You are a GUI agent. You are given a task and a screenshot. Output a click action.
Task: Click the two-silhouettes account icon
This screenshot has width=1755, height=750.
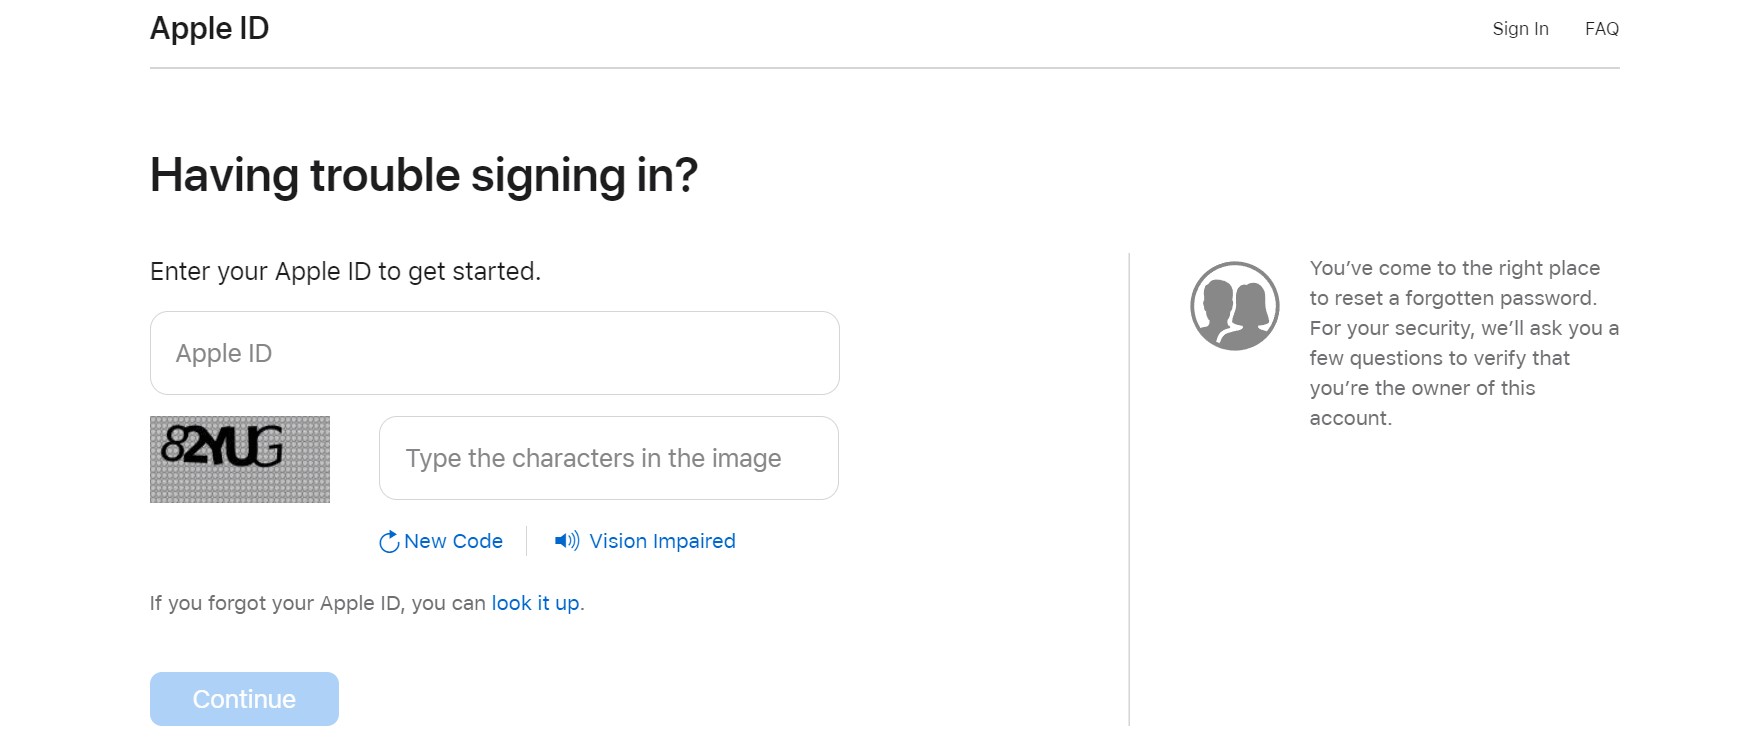point(1234,303)
